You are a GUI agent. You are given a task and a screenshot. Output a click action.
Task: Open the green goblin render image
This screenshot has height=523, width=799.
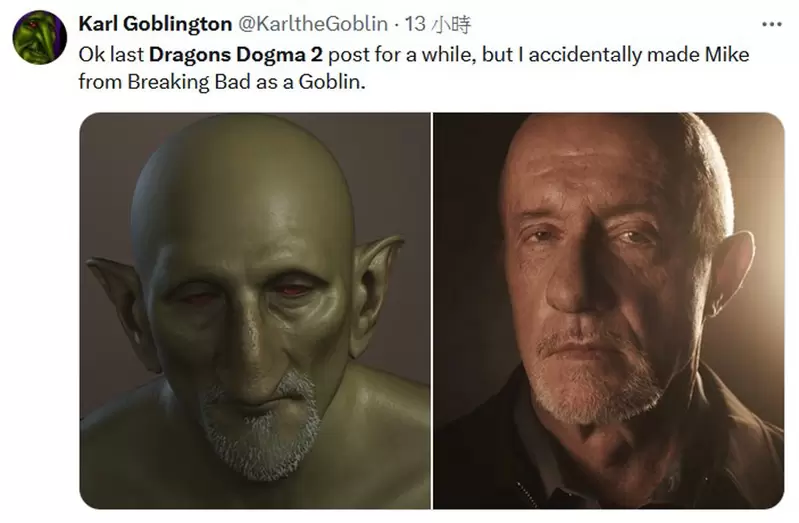(255, 310)
